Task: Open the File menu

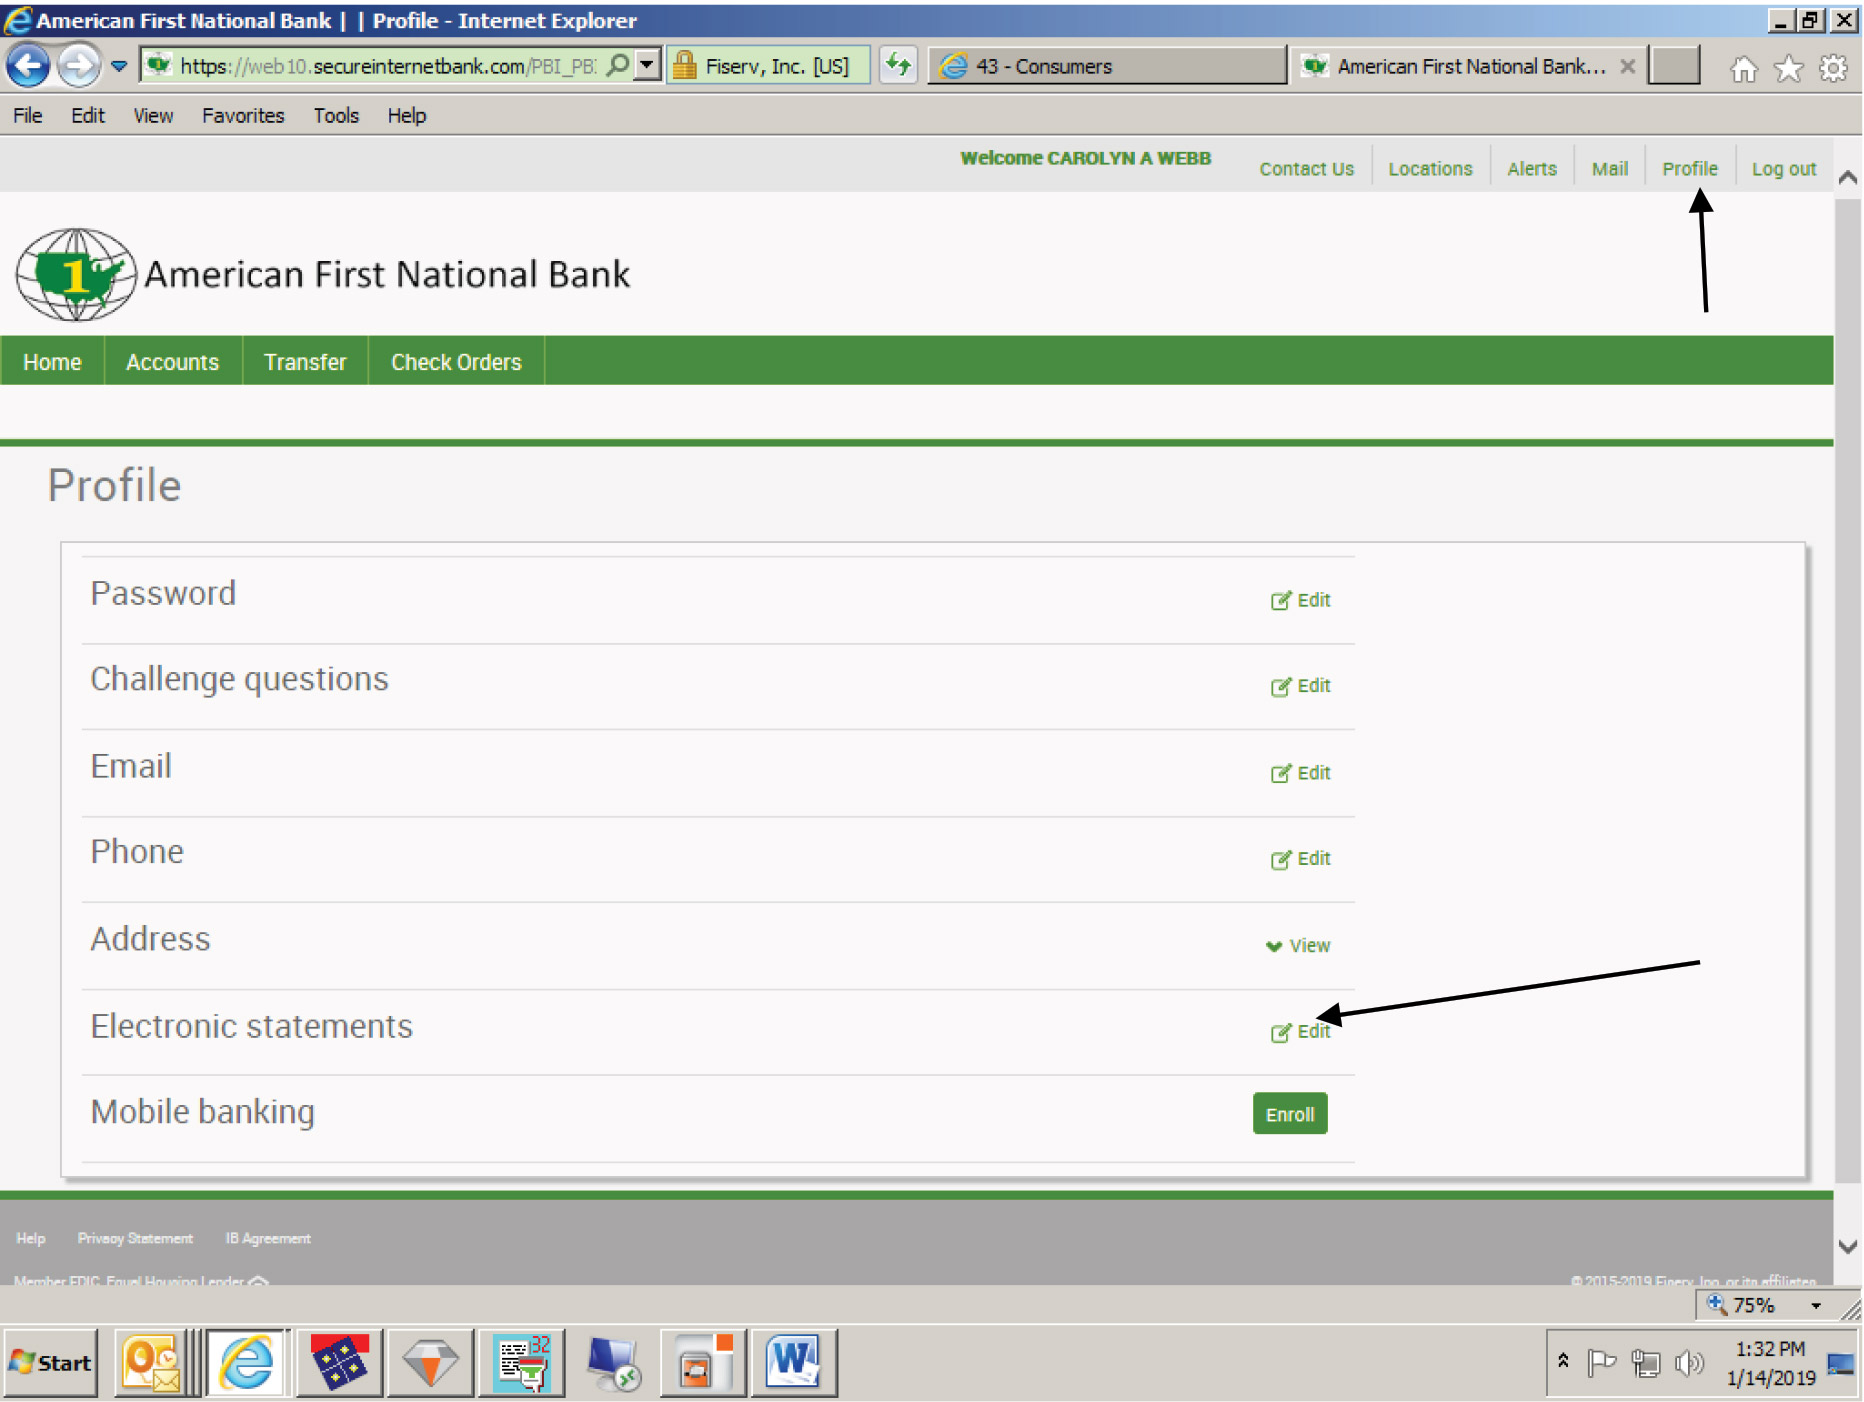Action: [x=28, y=116]
